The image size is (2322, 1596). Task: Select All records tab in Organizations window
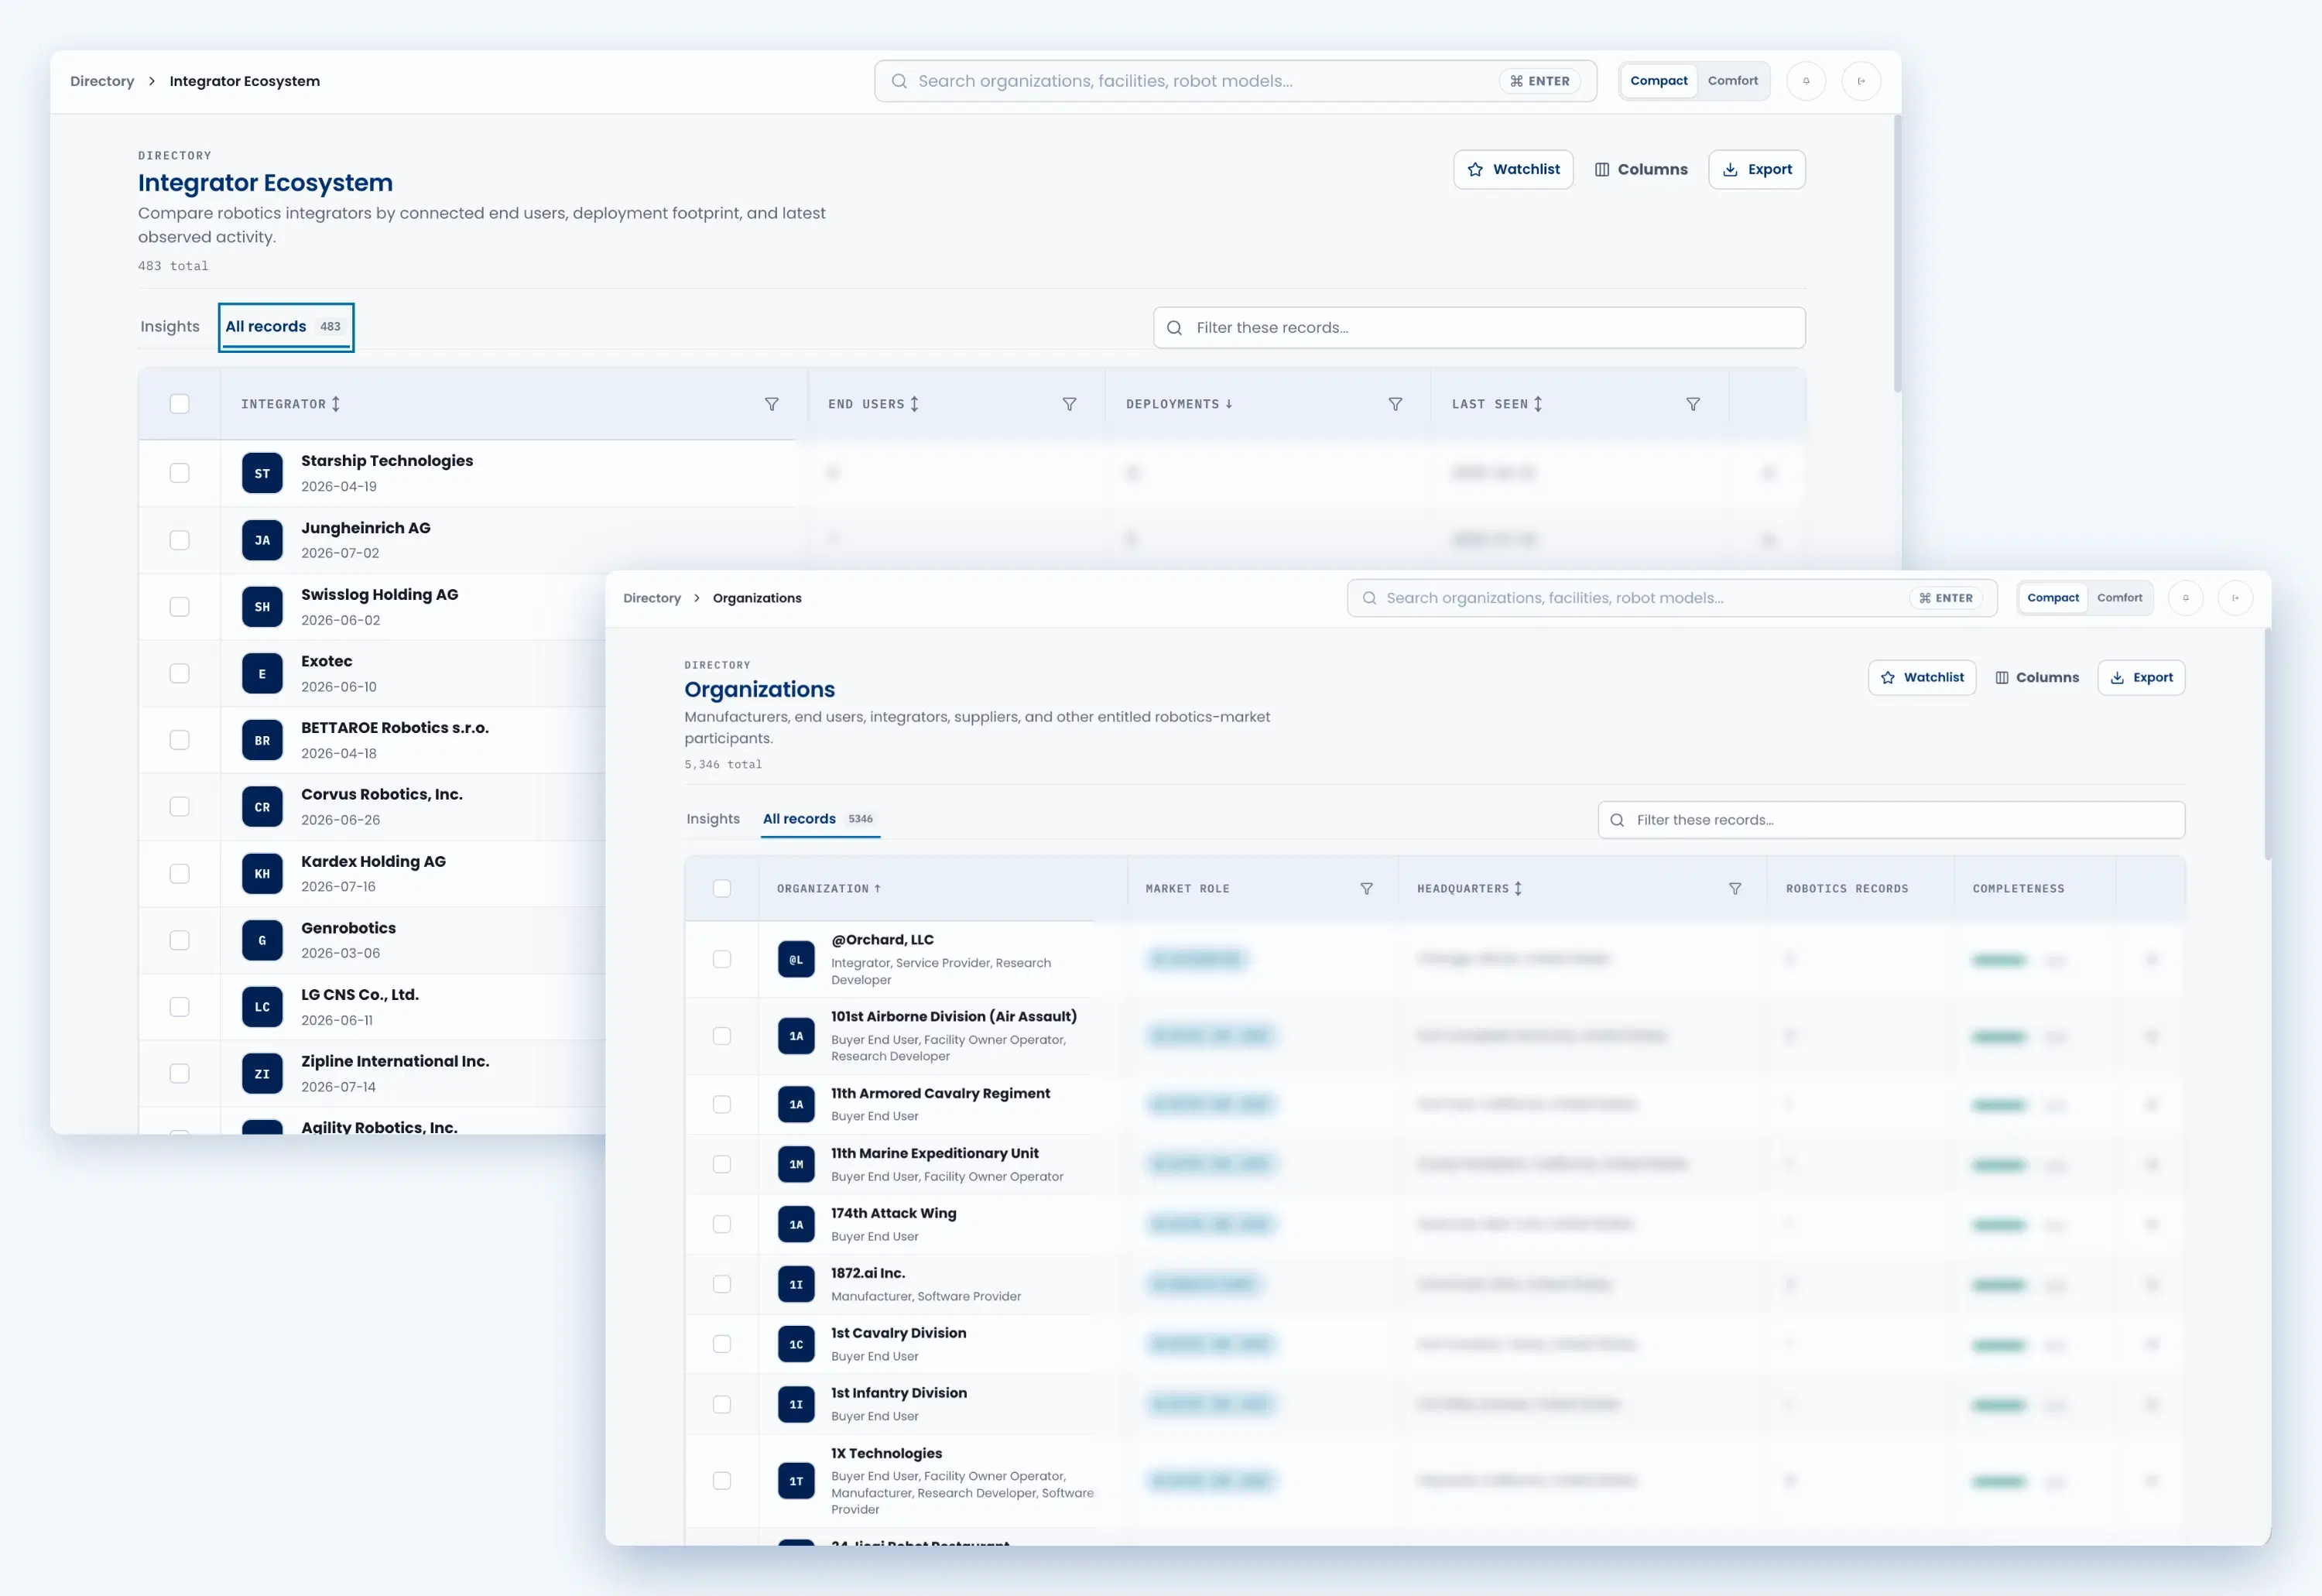(x=820, y=819)
